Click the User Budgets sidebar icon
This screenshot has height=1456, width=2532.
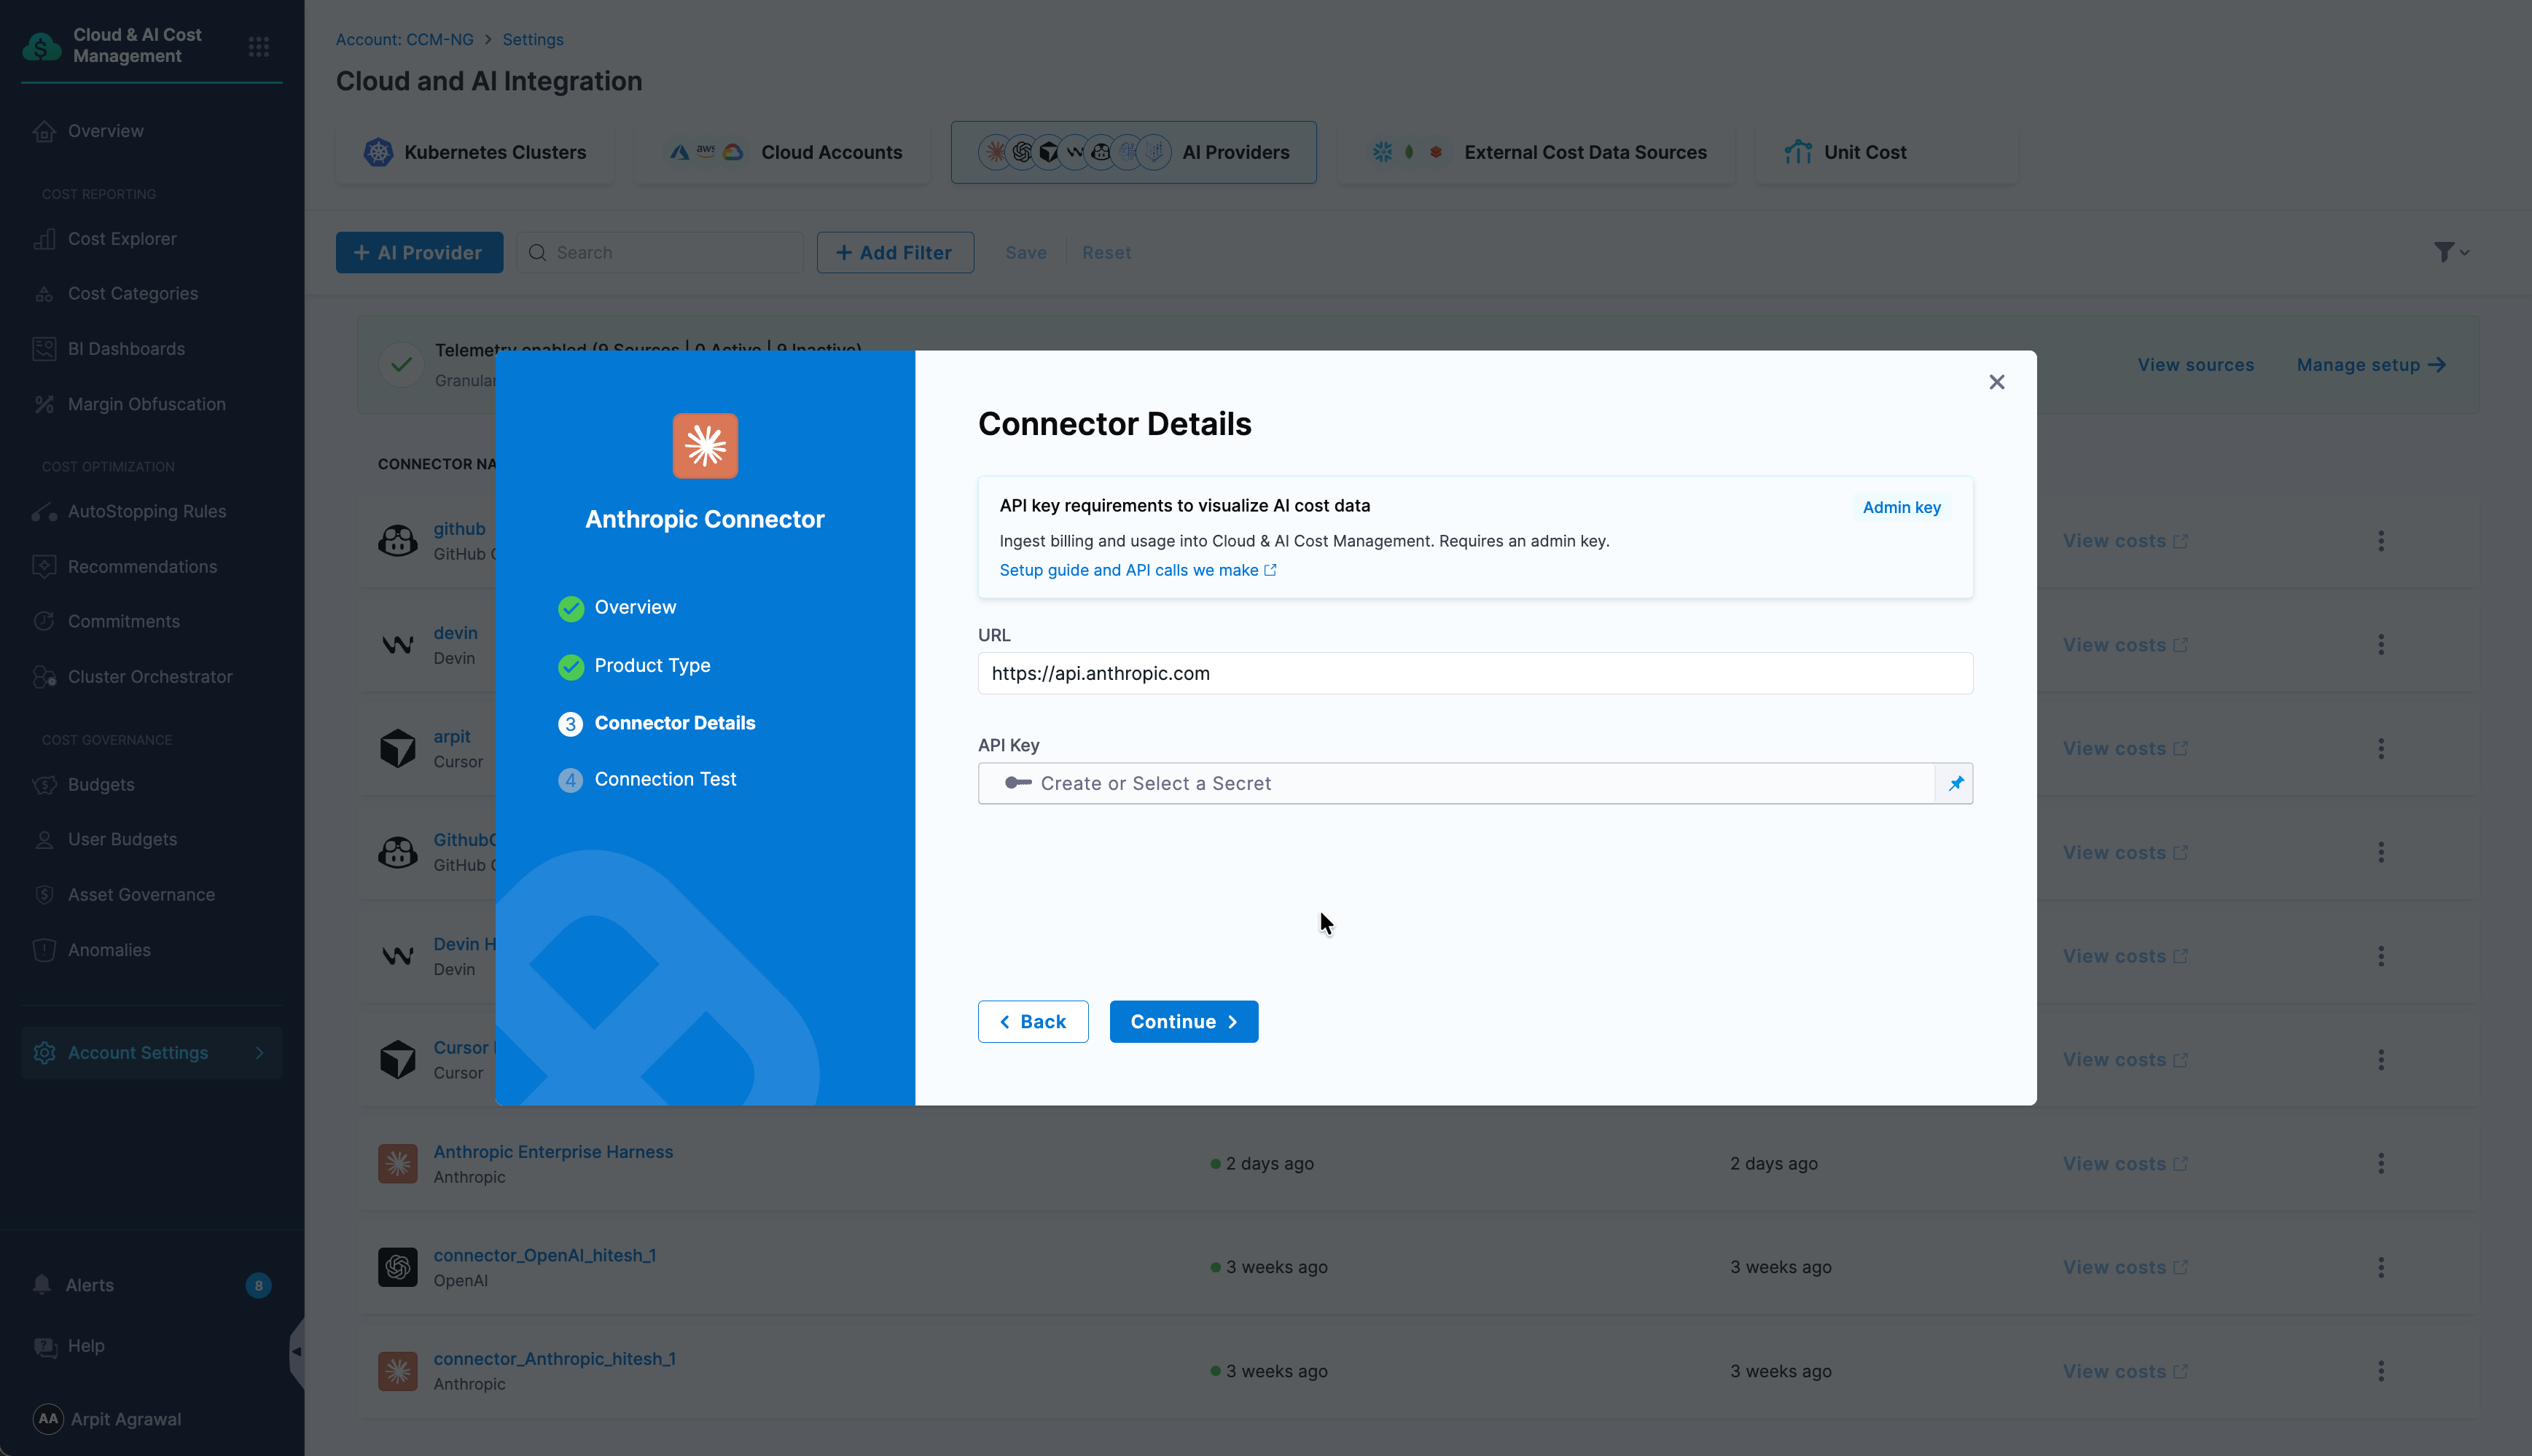pos(44,839)
